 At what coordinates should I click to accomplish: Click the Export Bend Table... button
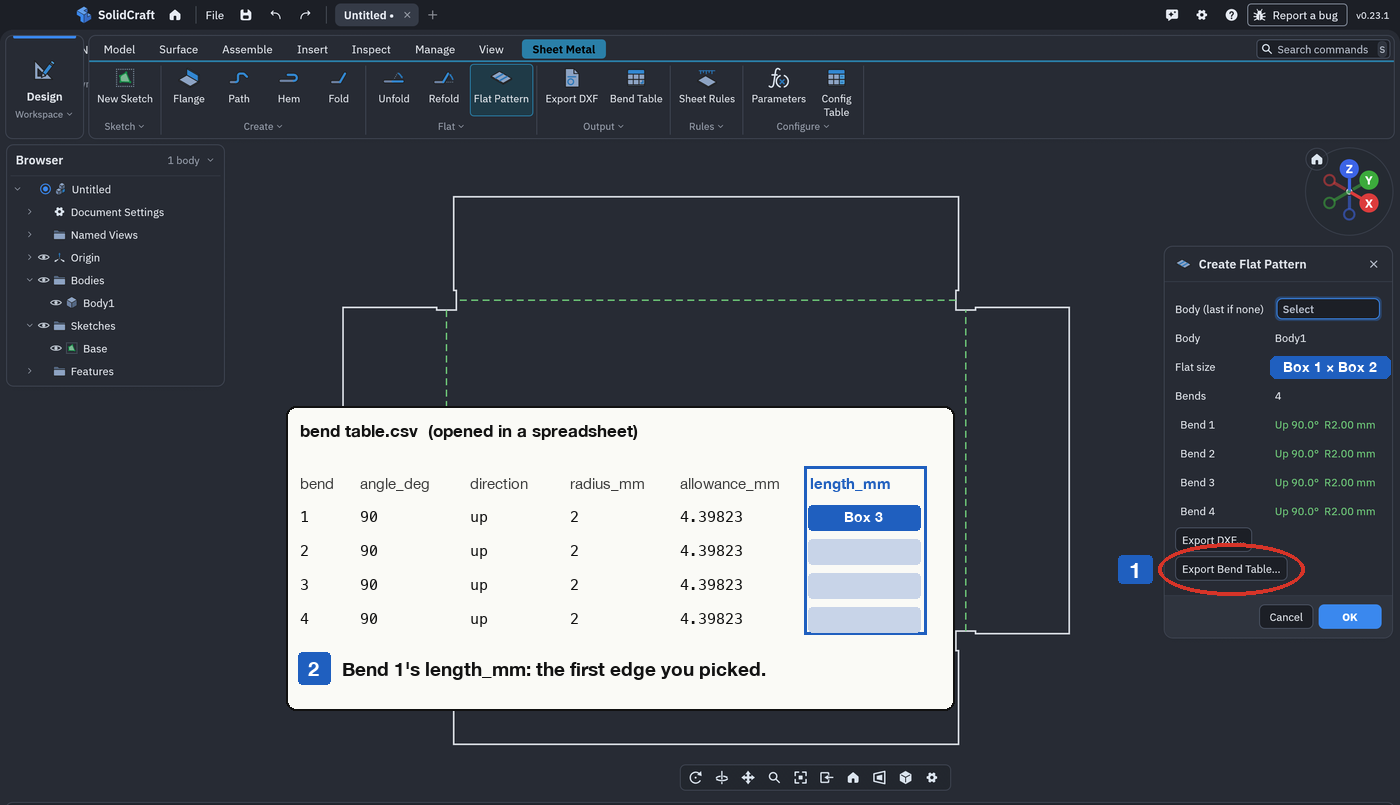click(x=1230, y=569)
